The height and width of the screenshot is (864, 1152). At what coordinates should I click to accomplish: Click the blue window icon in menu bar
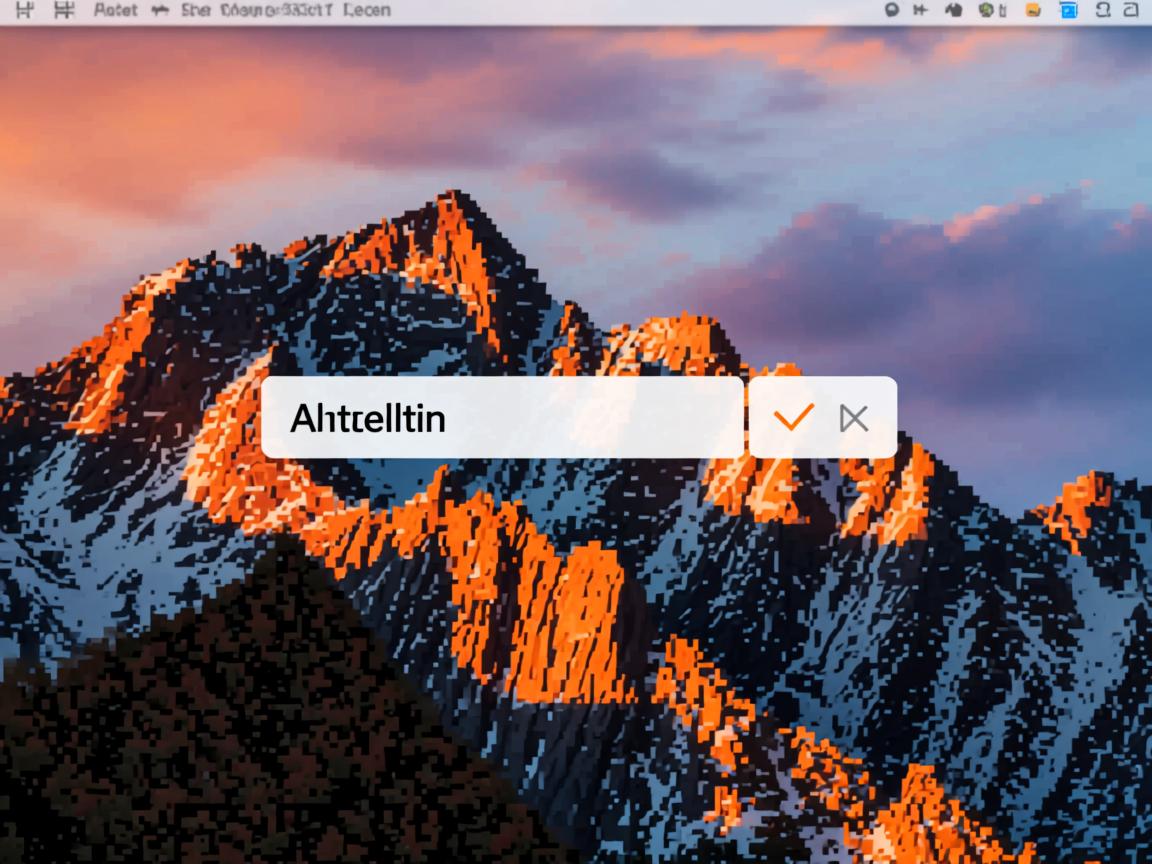pos(1068,10)
